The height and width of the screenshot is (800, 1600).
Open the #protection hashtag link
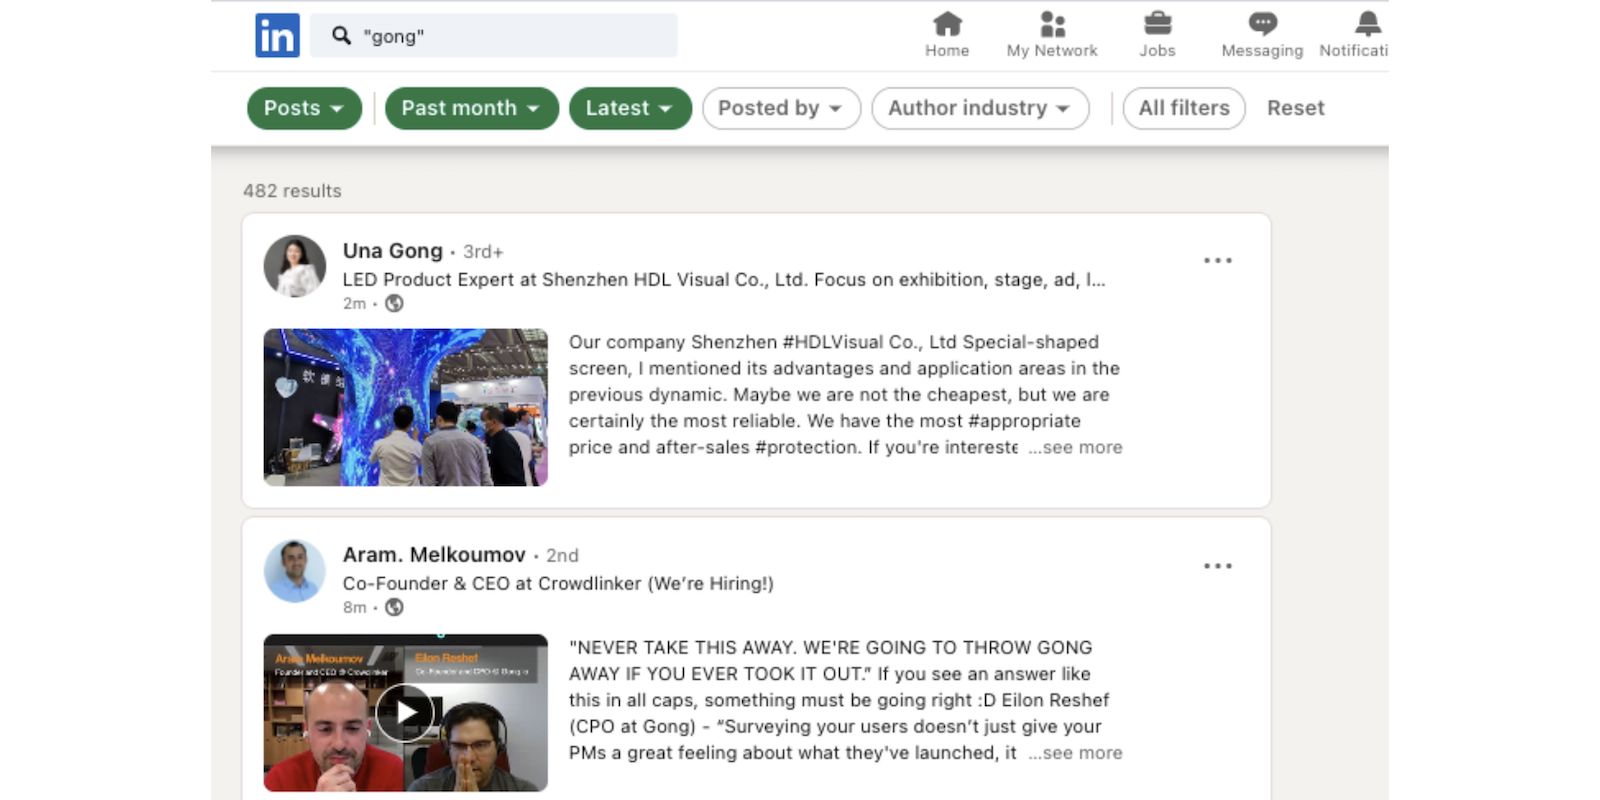(807, 447)
